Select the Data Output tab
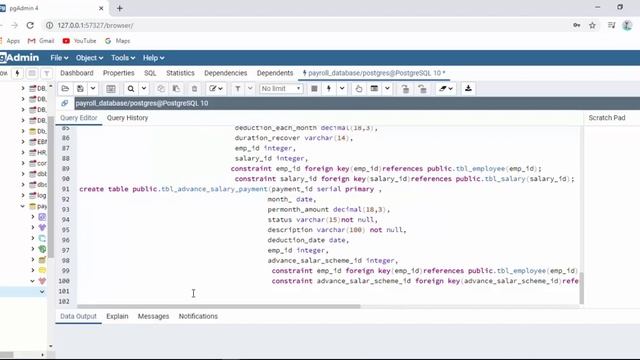 pyautogui.click(x=78, y=316)
